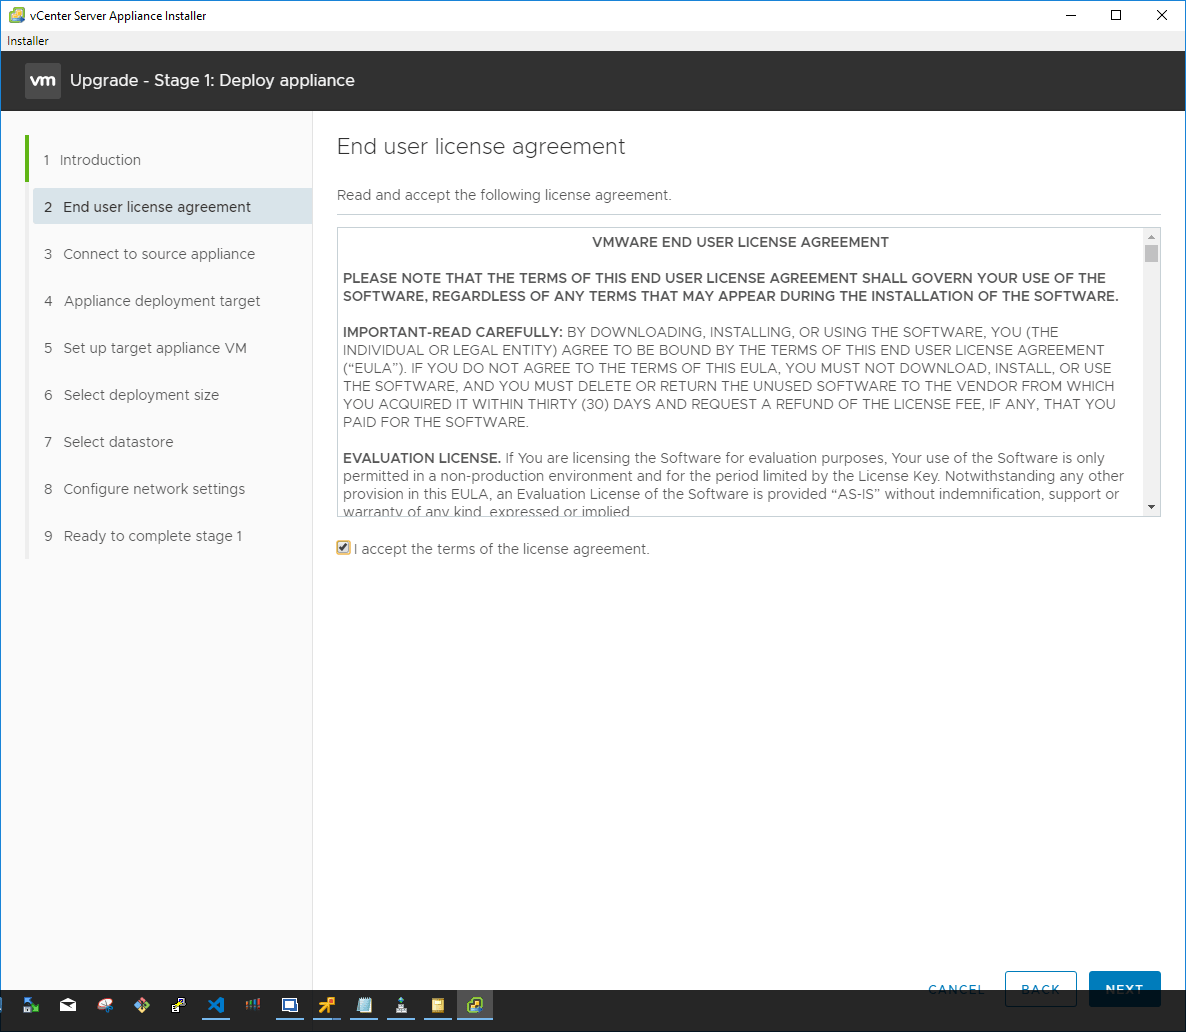Viewport: 1186px width, 1032px height.
Task: Click the IMPORTANT-READ CAREFULLY paragraph heading
Action: coord(452,332)
